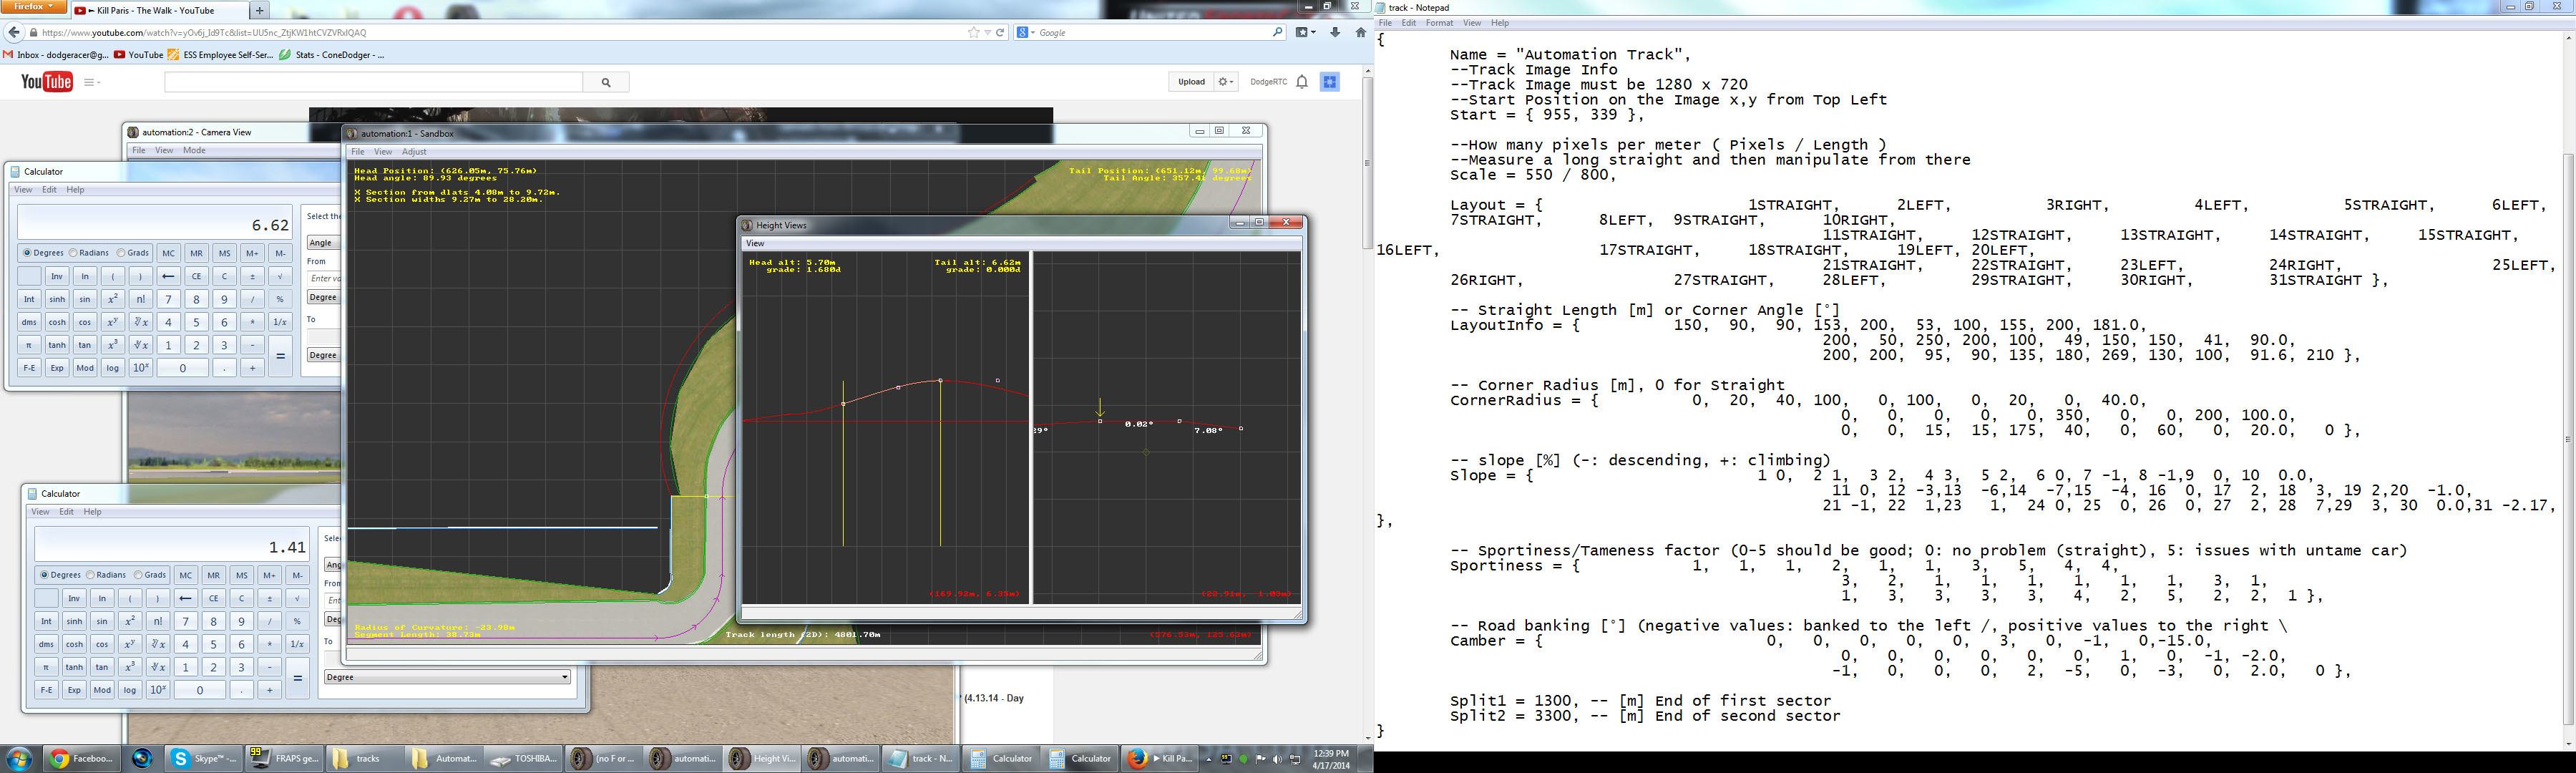Open FRAPS from the taskbar
This screenshot has height=773, width=2576.
285,759
